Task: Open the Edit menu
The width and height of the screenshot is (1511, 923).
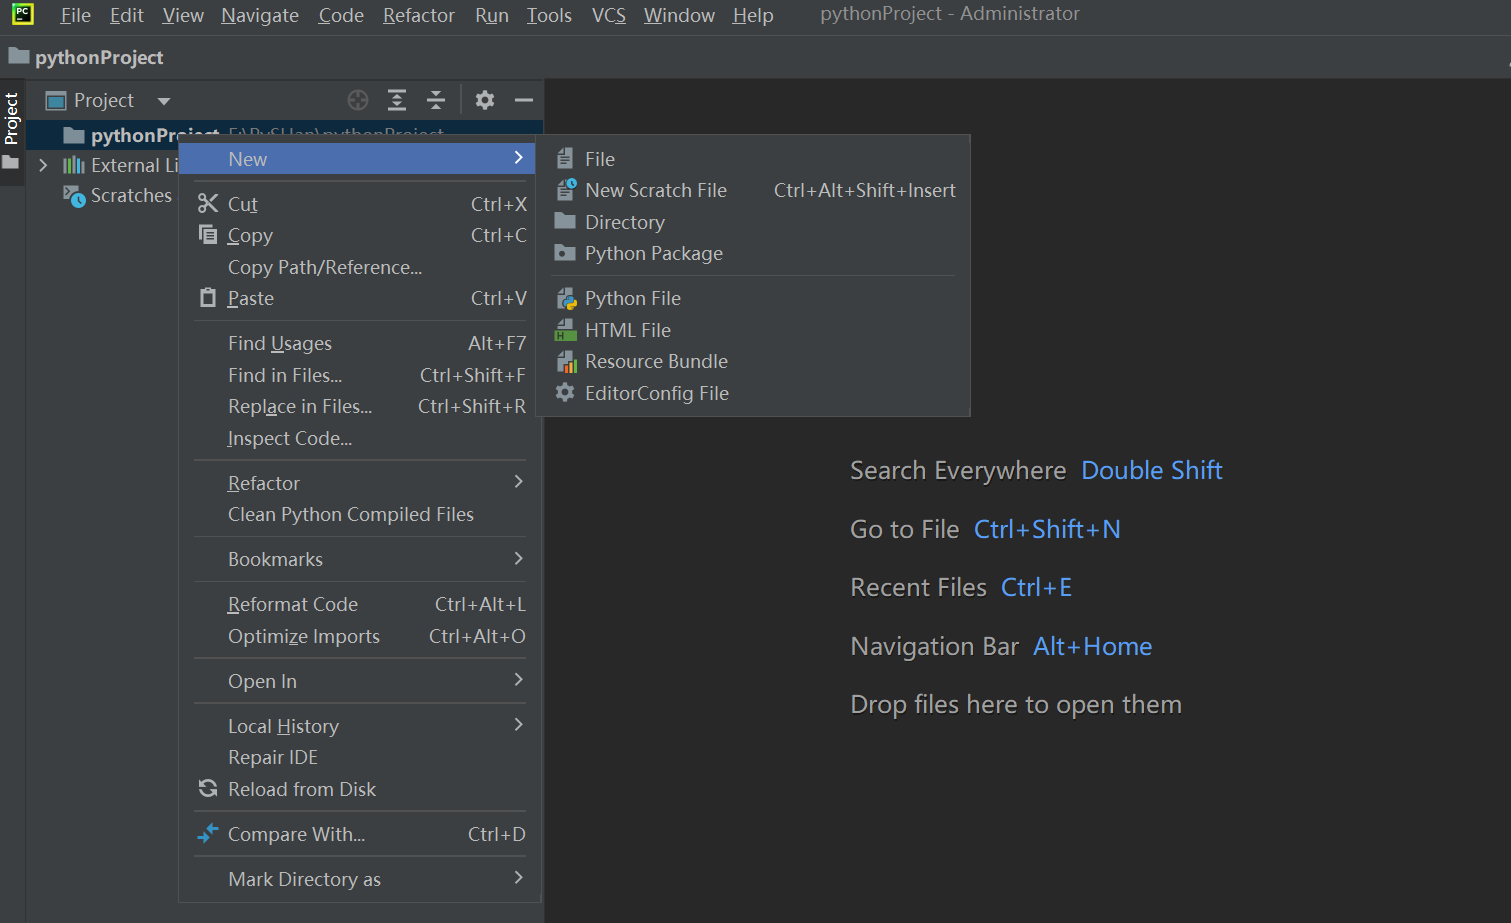Action: pyautogui.click(x=127, y=15)
